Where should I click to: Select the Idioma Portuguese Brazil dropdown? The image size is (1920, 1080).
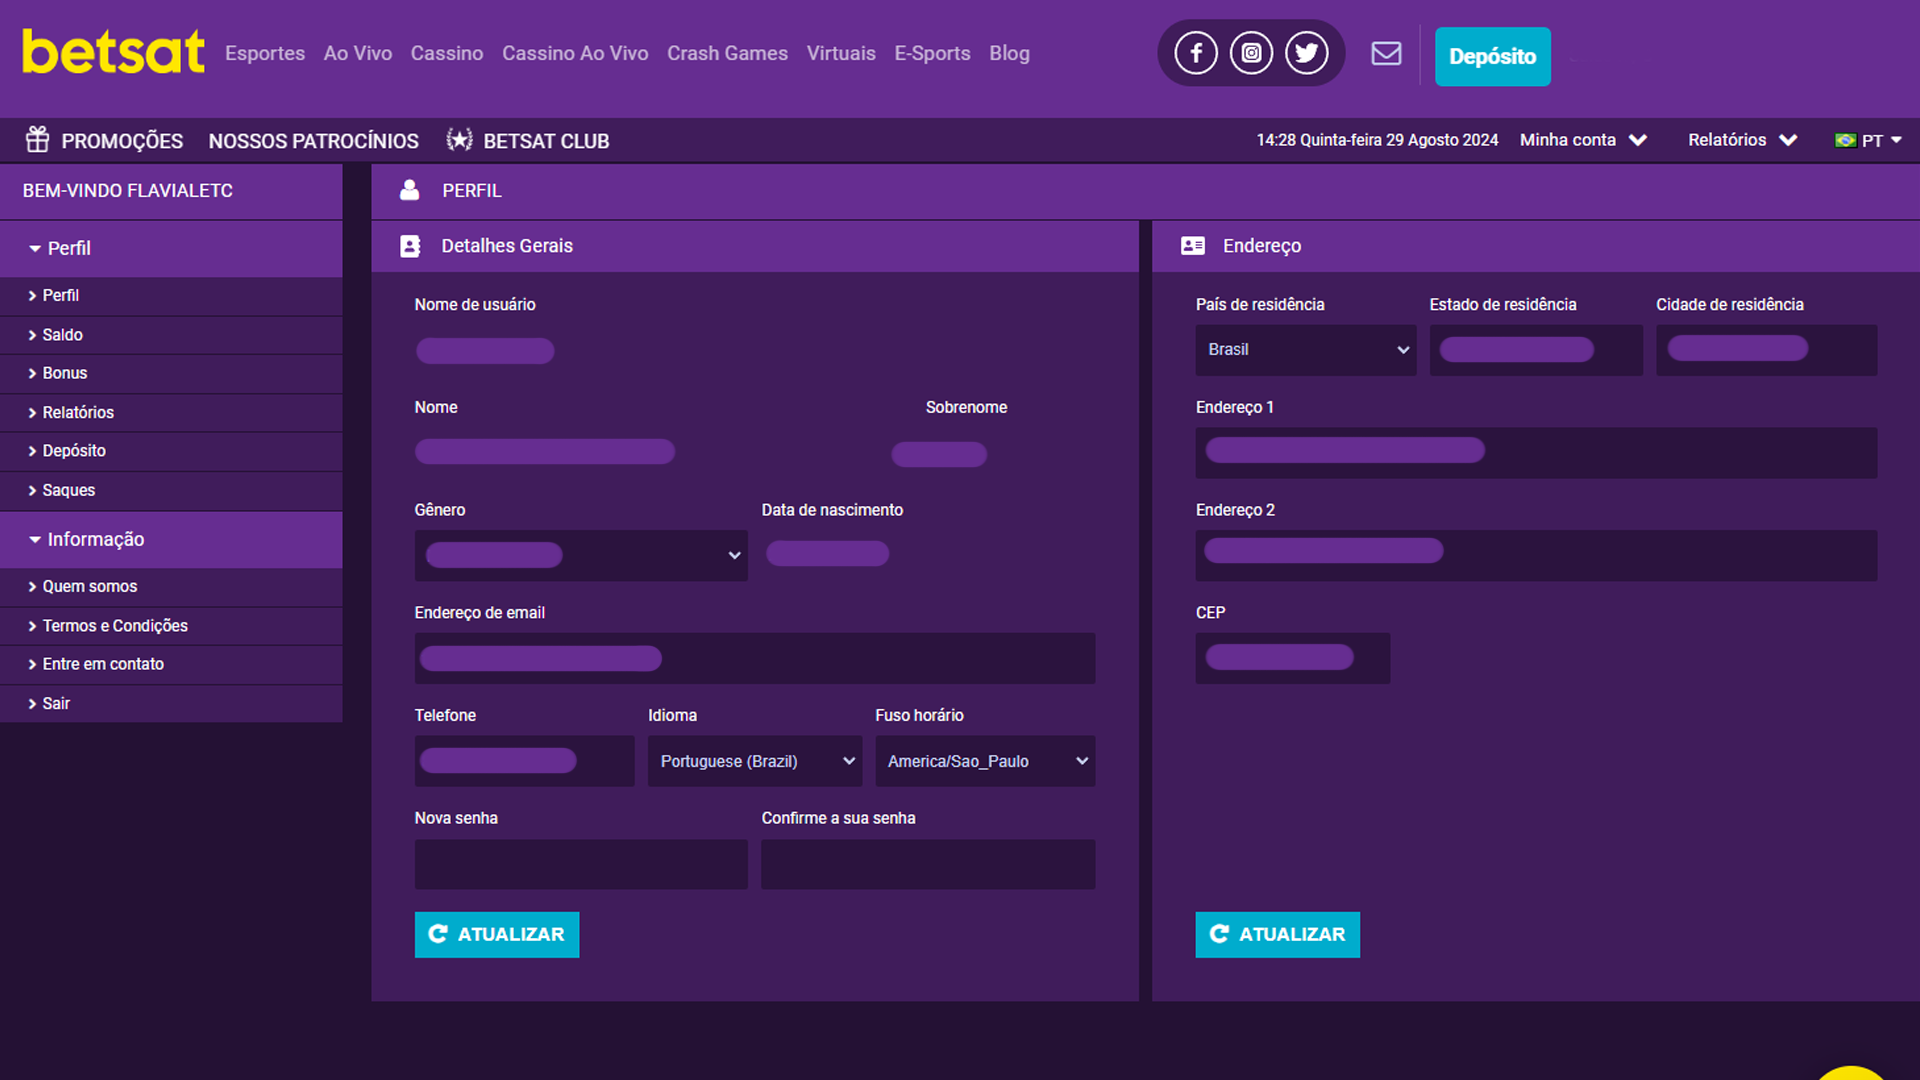pos(753,761)
